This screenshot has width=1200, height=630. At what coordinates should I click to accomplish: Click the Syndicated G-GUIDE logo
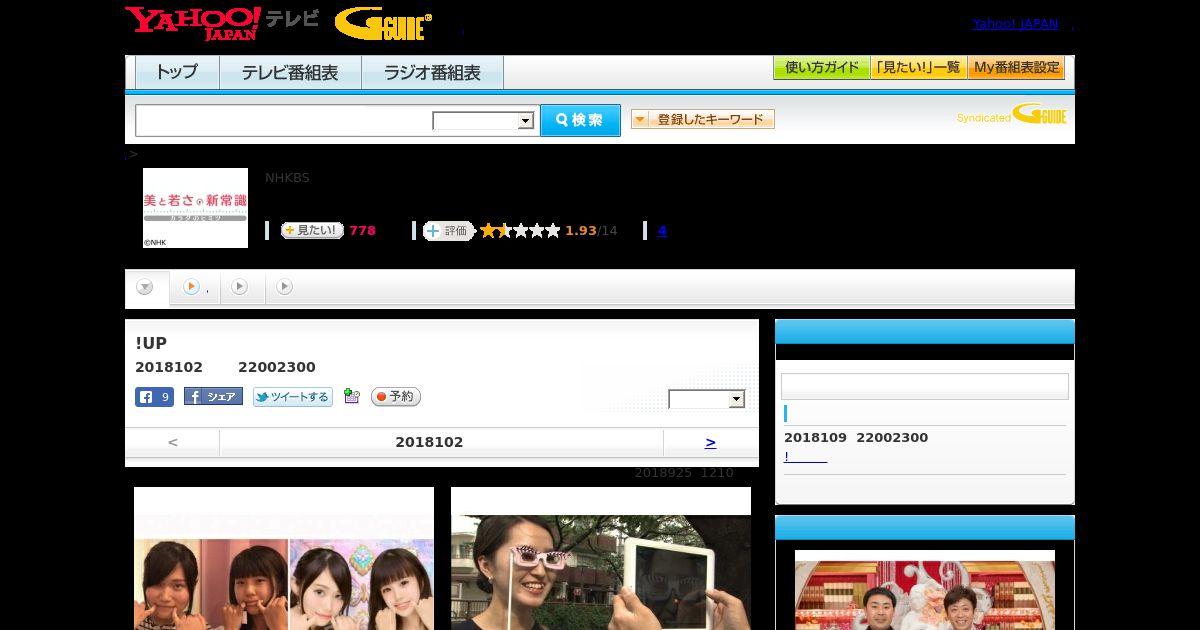[1012, 114]
